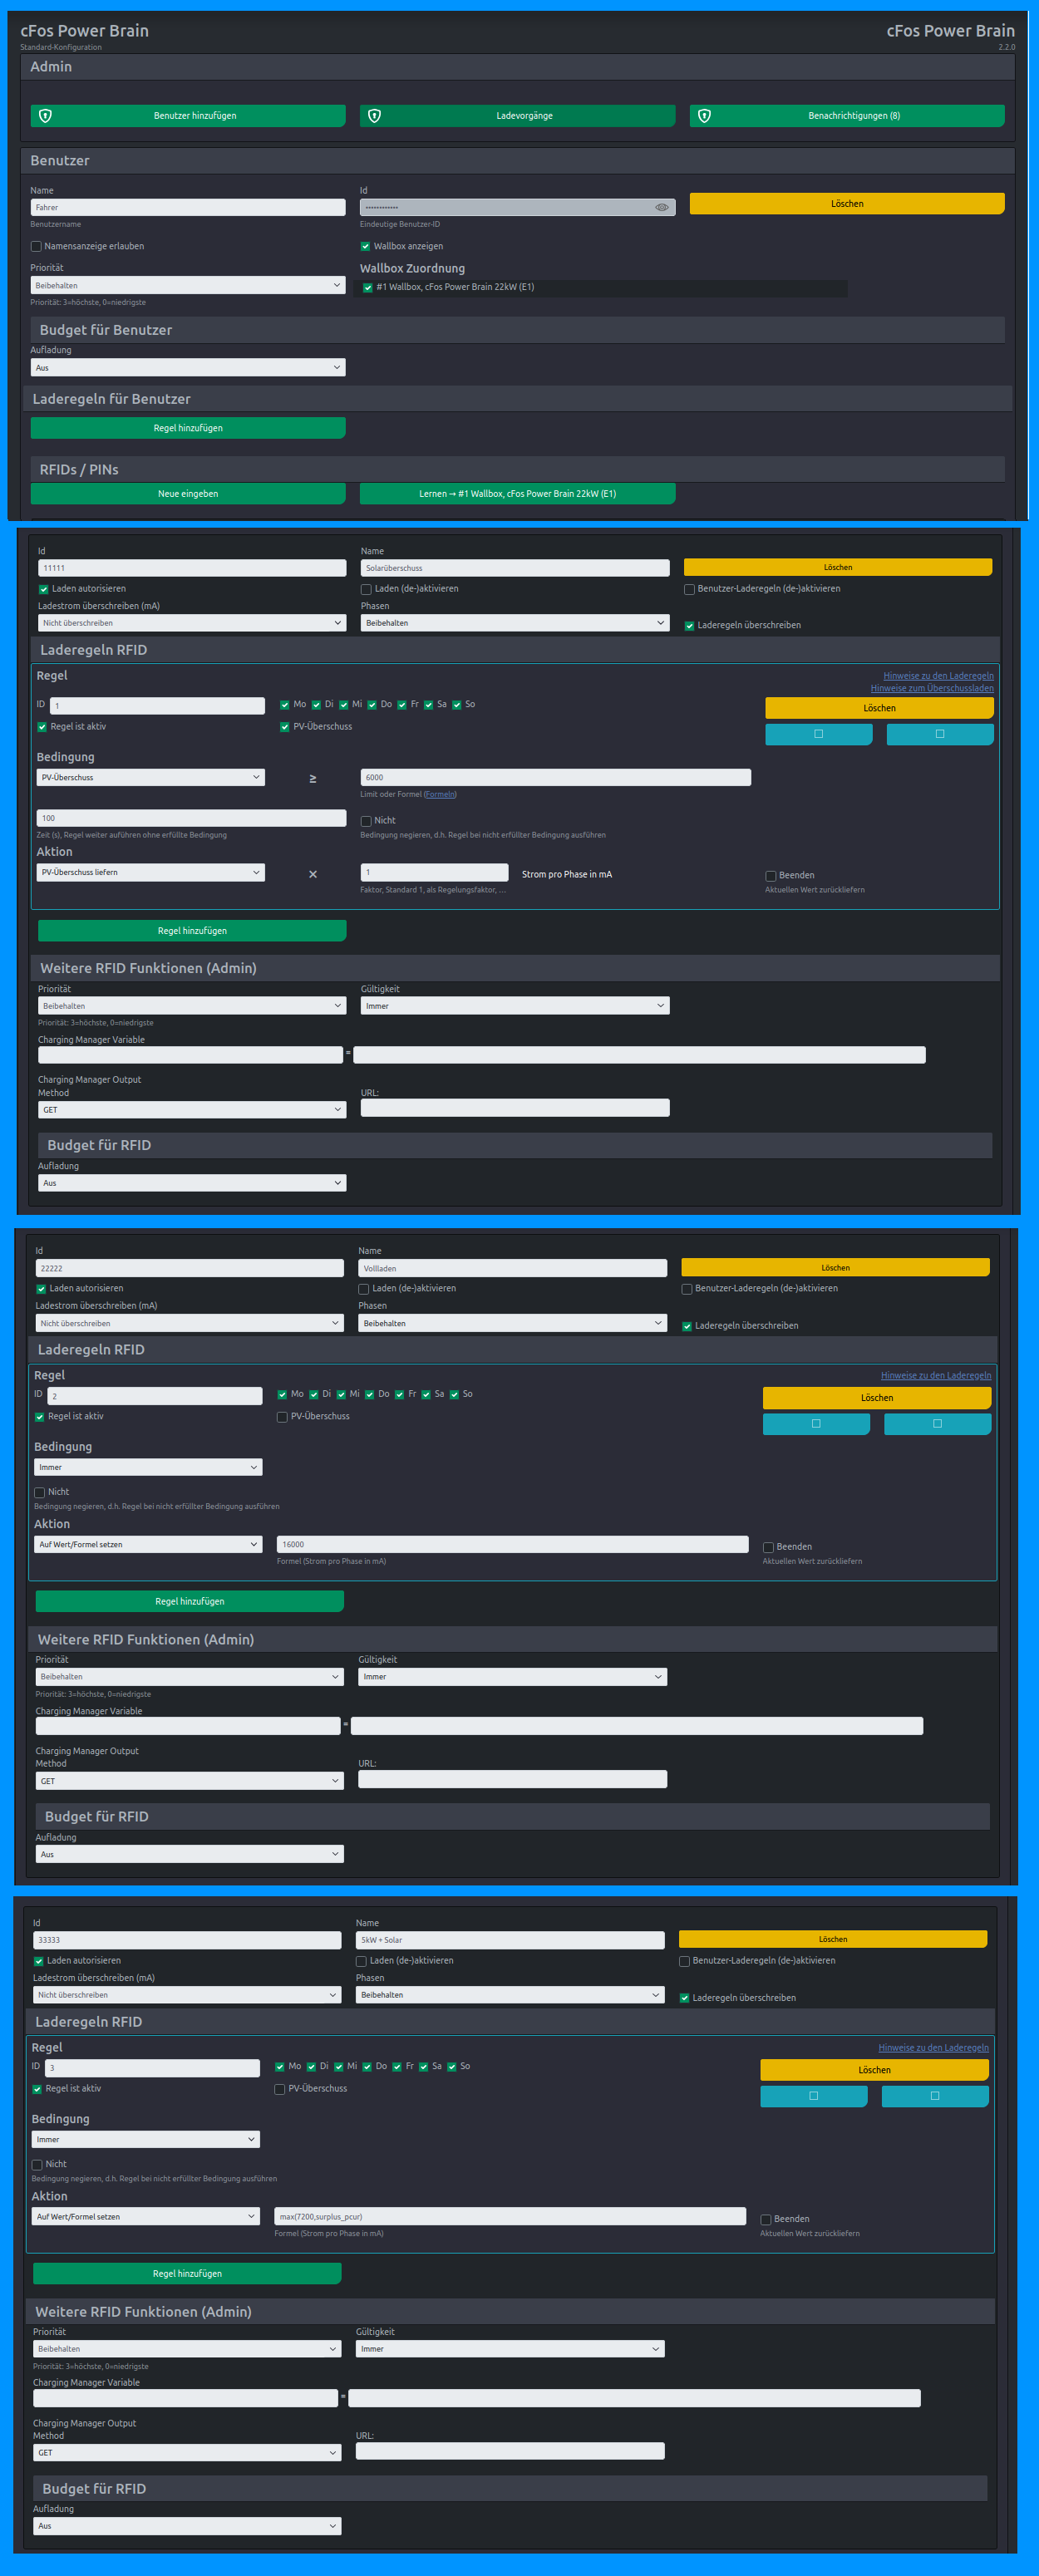Screen dimensions: 1039x2576
Task: Click the shield icon on Benachrichtigungen (8)
Action: pos(704,116)
